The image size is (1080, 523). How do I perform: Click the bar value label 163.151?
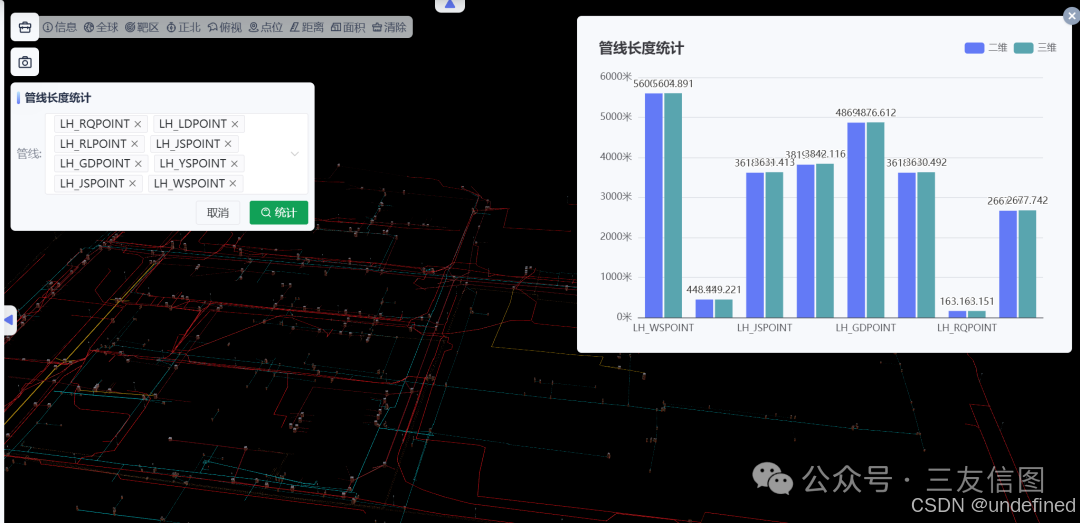point(977,301)
